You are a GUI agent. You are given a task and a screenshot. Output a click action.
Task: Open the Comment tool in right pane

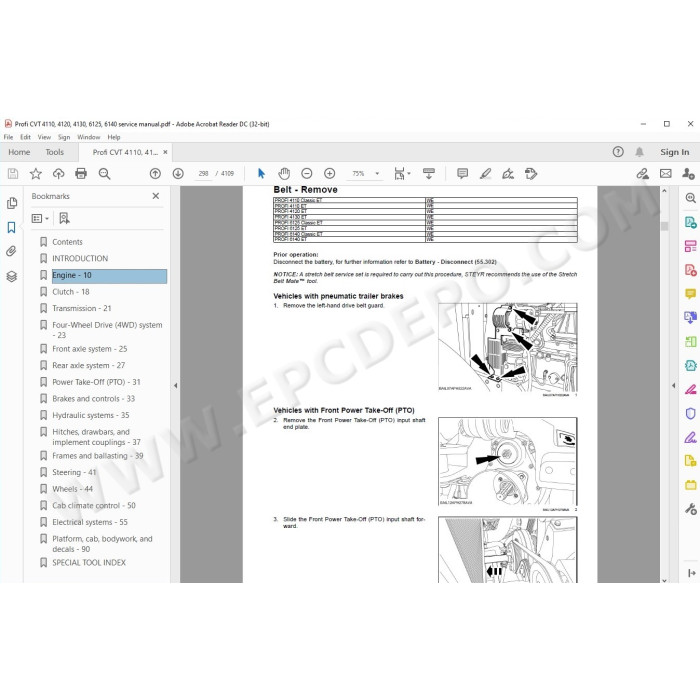coord(691,293)
